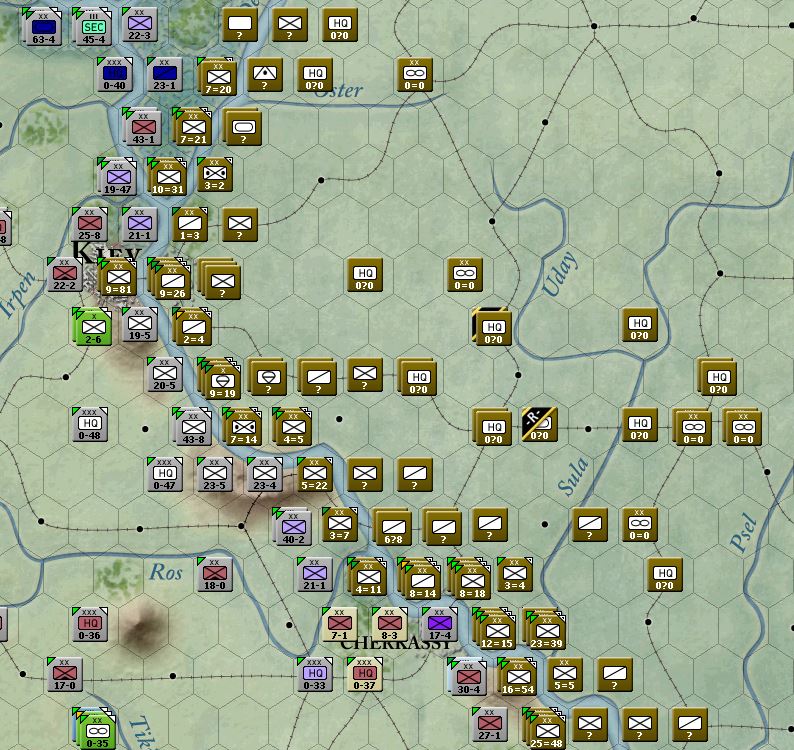Select the Soviet 4=5 infantry stack
The width and height of the screenshot is (794, 750).
[294, 427]
